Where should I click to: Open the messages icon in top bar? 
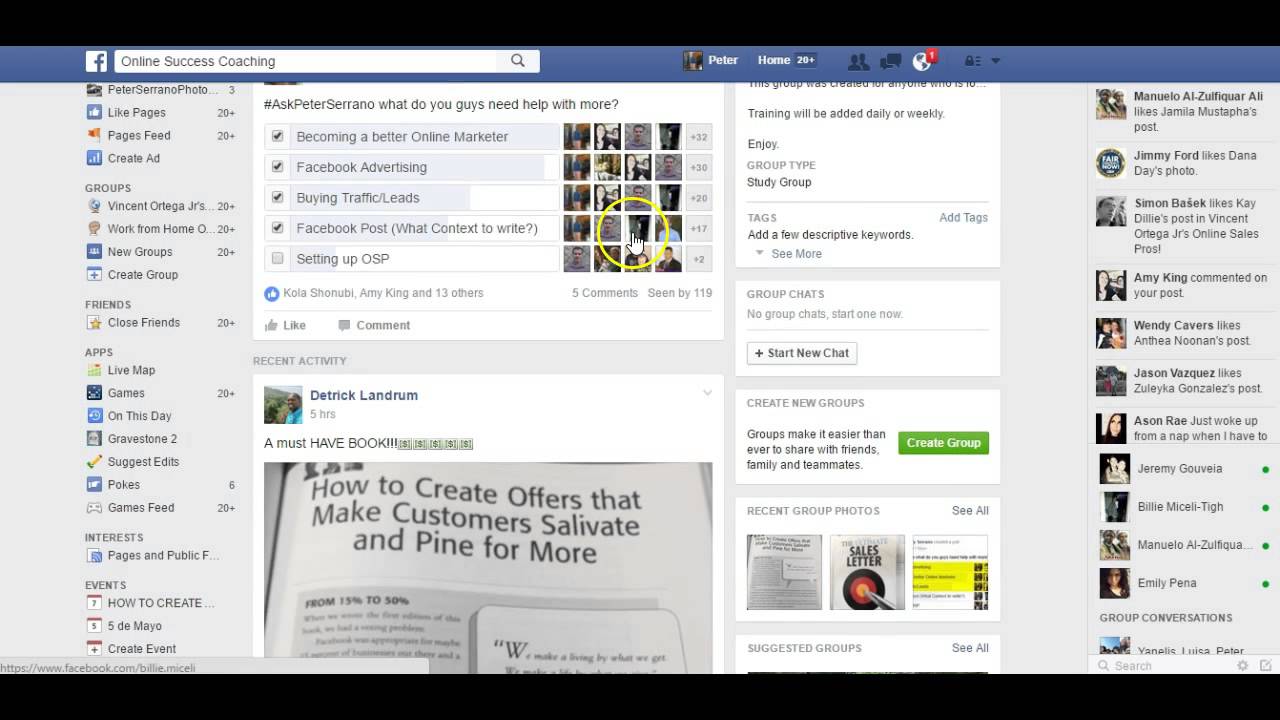[x=890, y=61]
